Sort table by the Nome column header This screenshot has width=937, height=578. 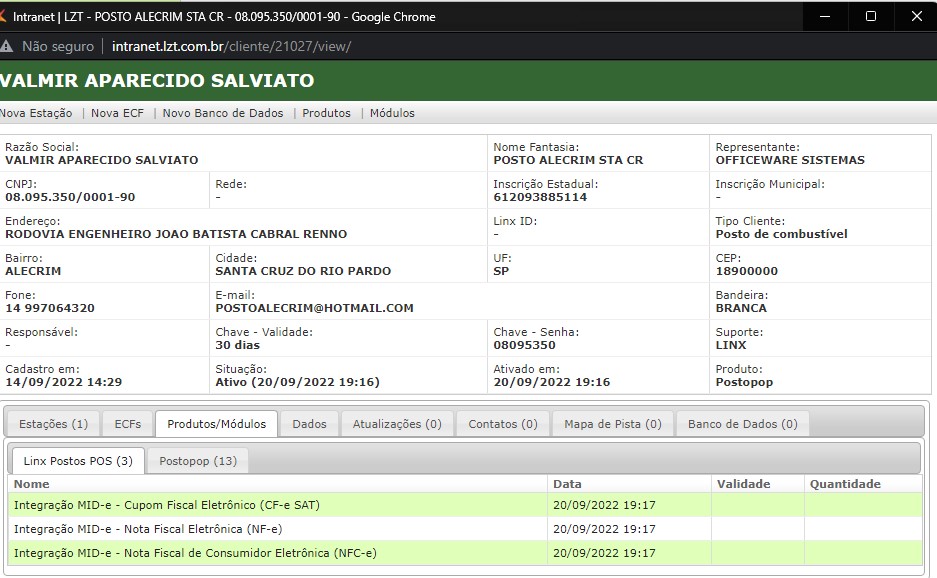(31, 484)
